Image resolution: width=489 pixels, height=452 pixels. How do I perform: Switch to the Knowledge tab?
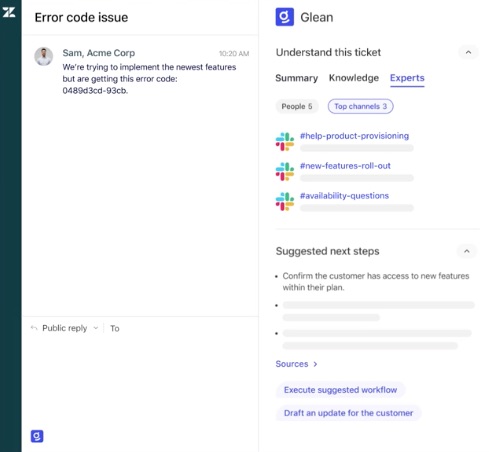[x=354, y=78]
